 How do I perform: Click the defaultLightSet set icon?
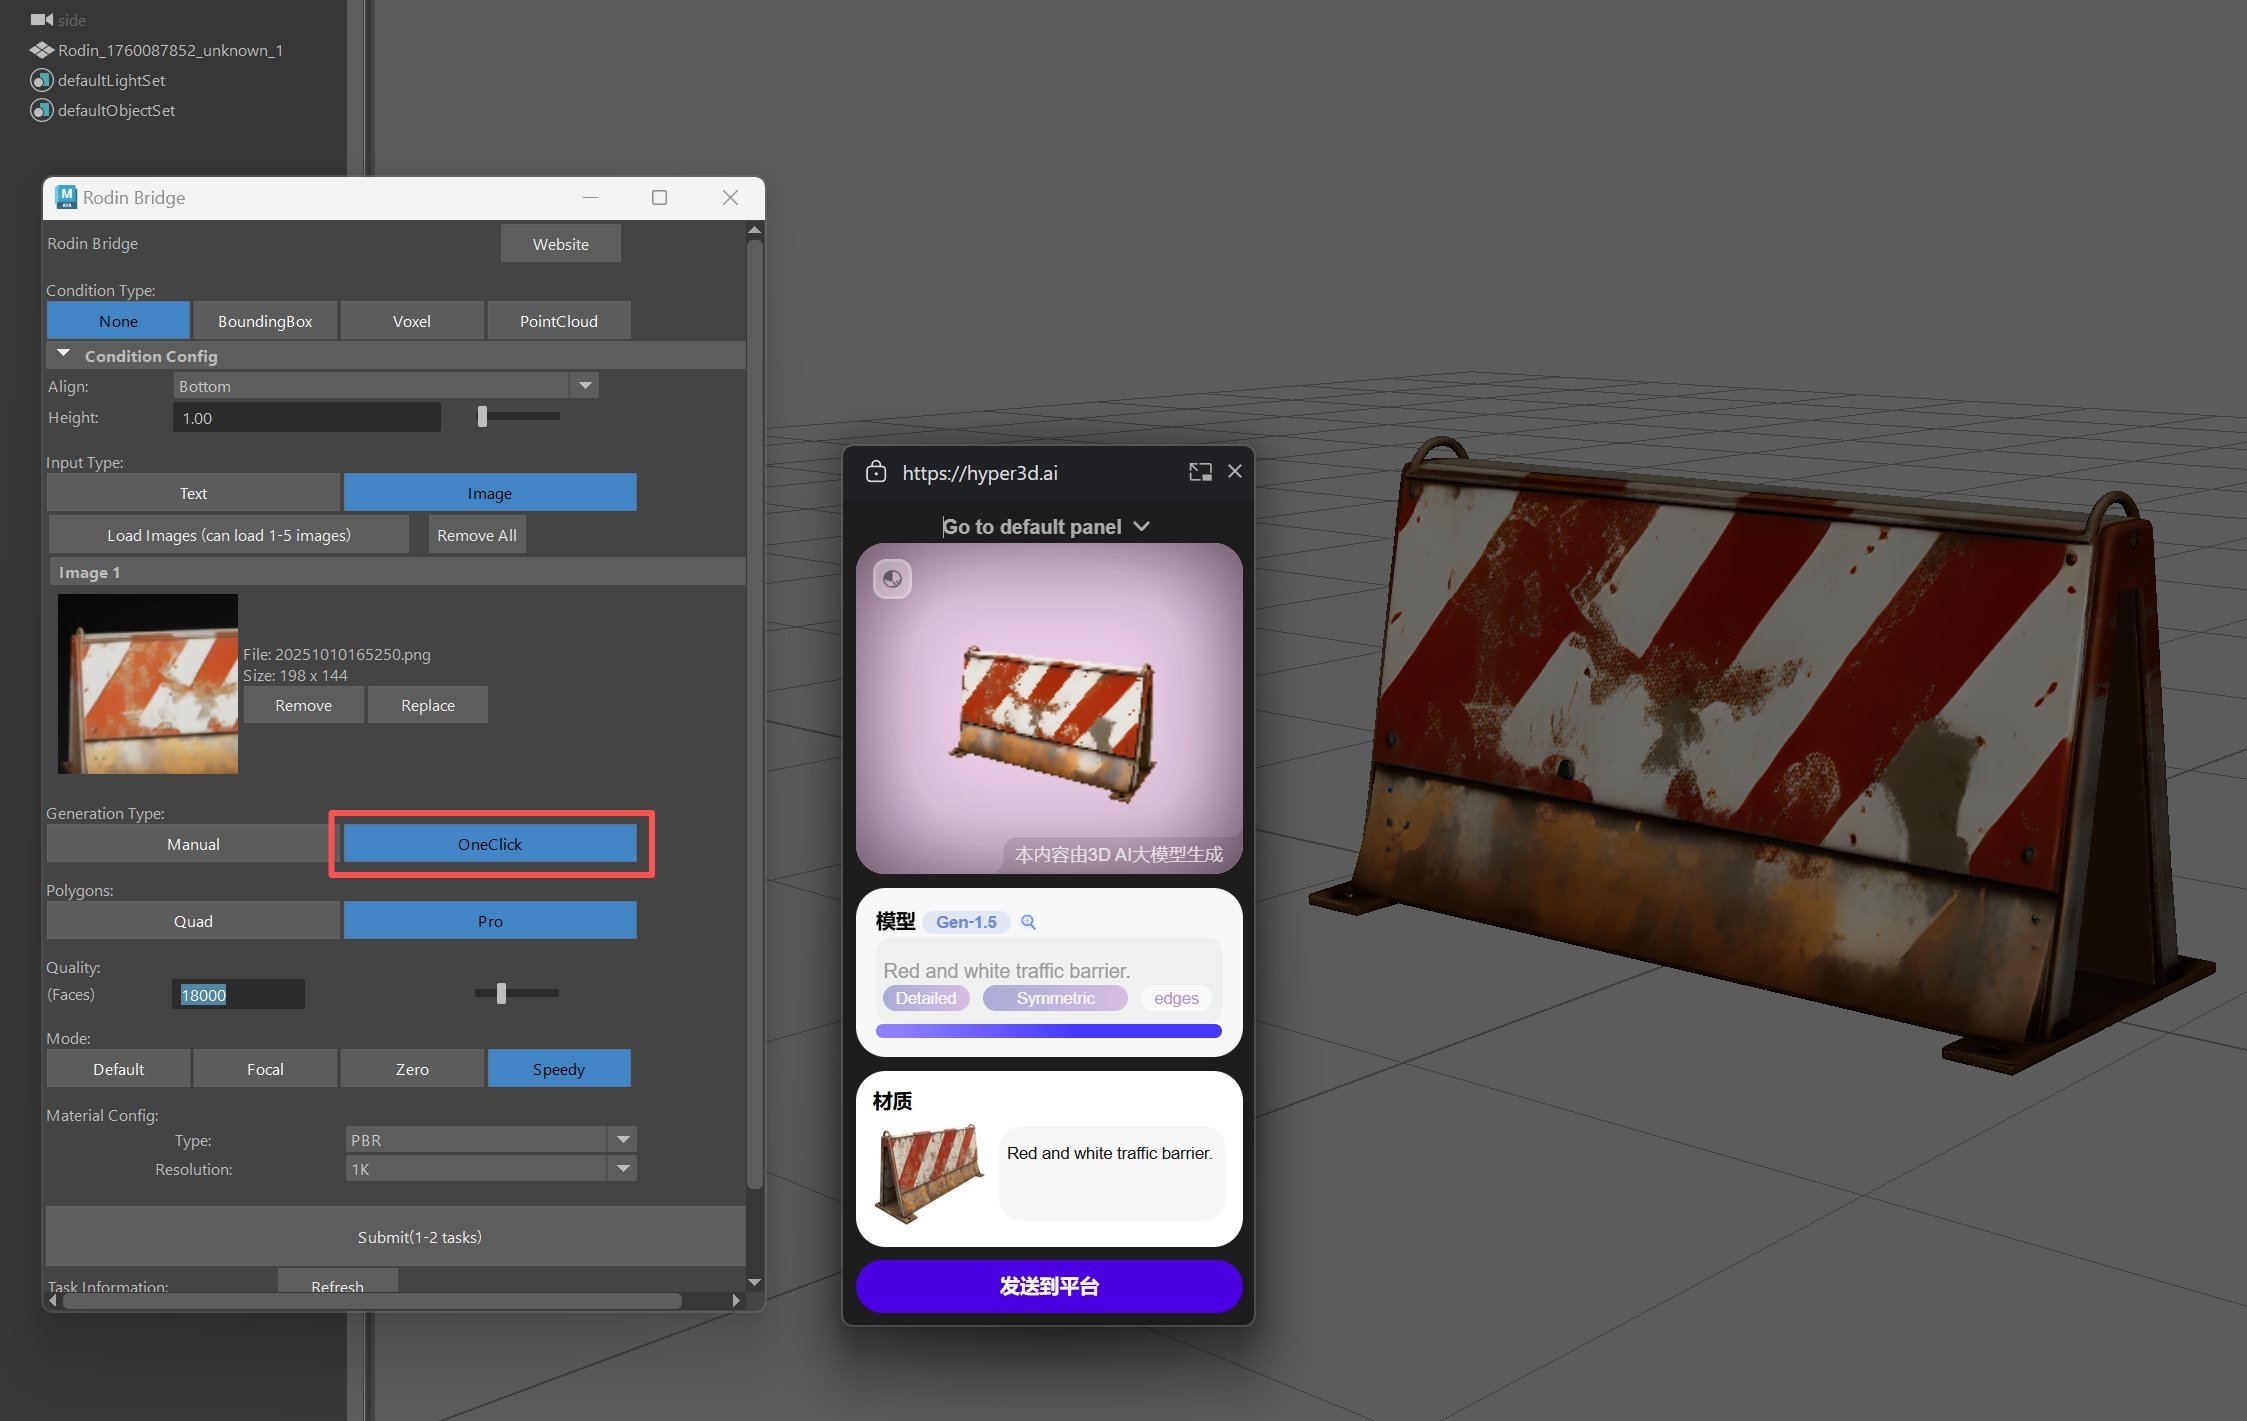(41, 80)
